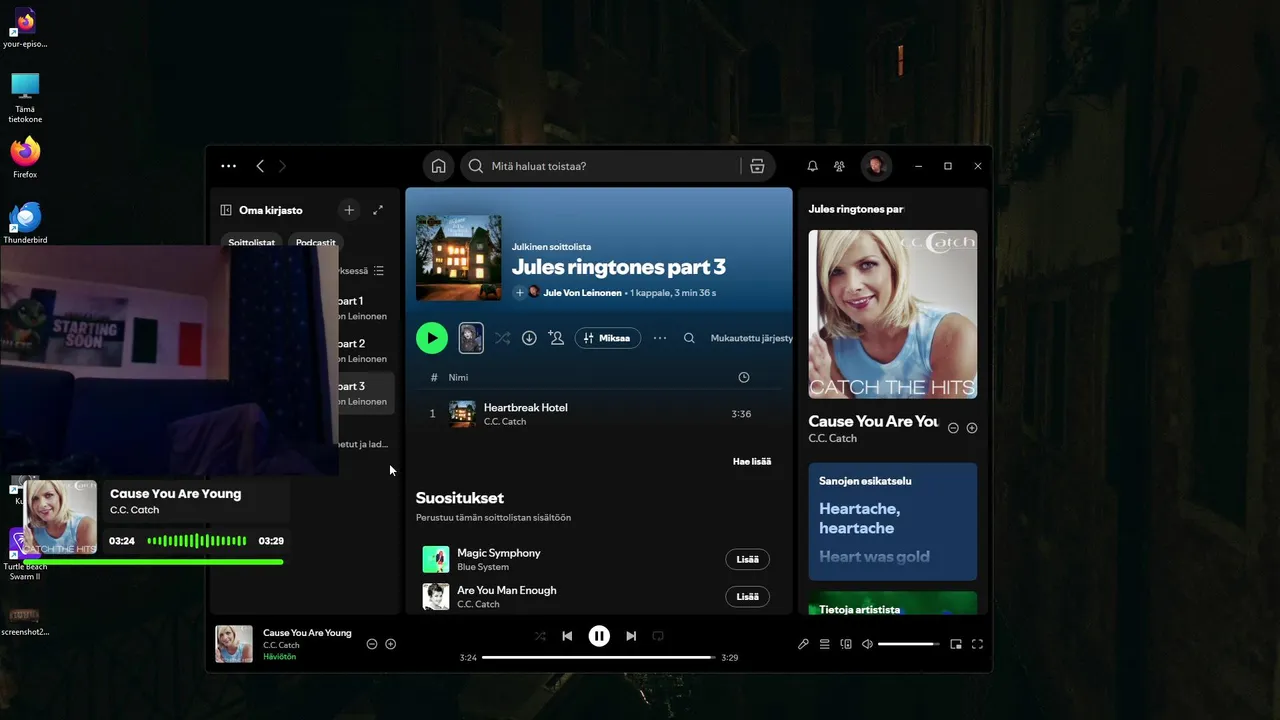The height and width of the screenshot is (720, 1280).
Task: Enter full screen mode icon
Action: [977, 644]
